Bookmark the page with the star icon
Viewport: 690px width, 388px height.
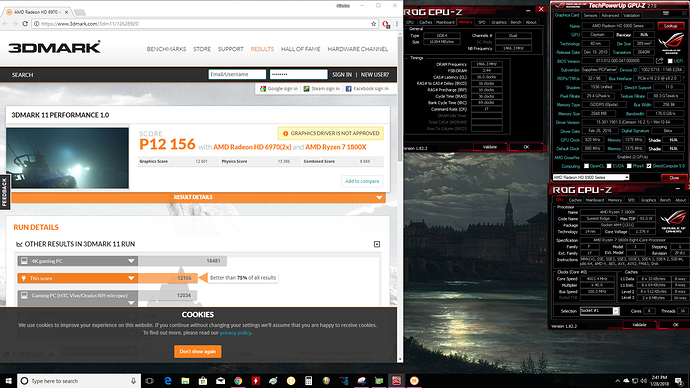click(x=374, y=24)
